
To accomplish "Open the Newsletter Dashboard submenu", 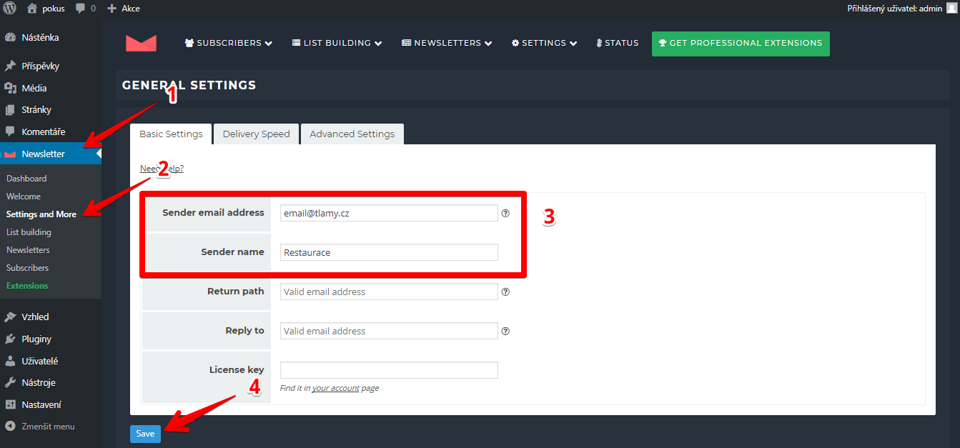I will point(26,179).
